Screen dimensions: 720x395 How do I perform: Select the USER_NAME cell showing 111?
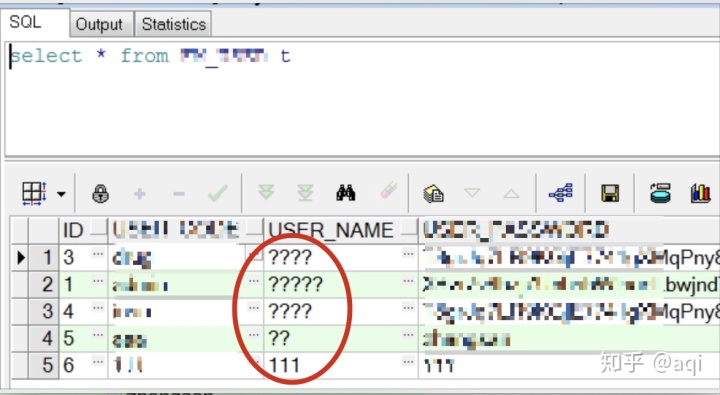click(340, 365)
